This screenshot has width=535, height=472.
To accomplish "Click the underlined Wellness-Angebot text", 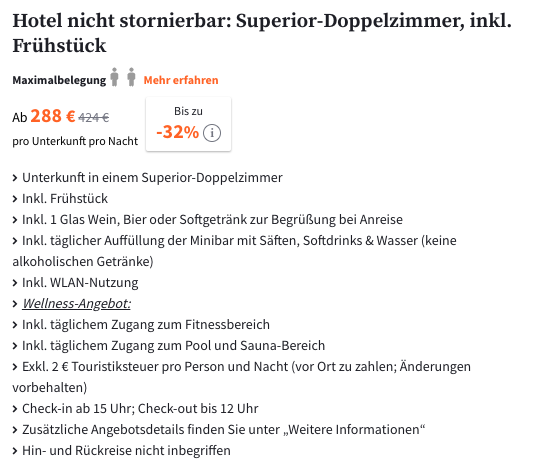I will pos(76,303).
